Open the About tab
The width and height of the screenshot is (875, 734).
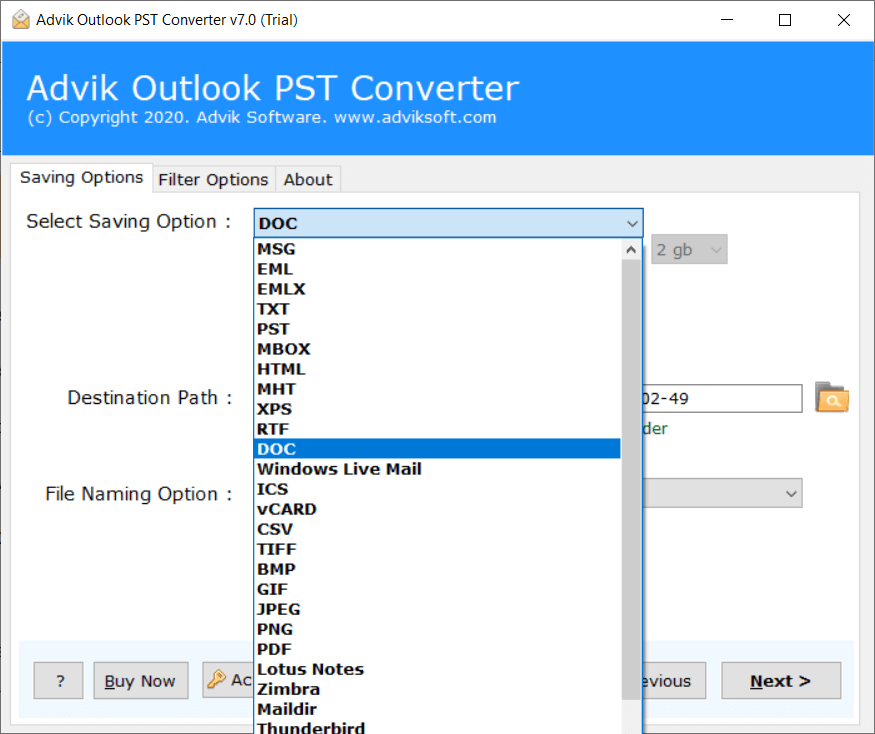coord(307,179)
